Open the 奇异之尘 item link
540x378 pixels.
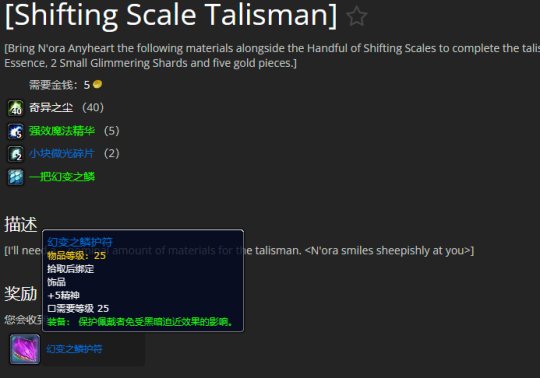coord(51,107)
